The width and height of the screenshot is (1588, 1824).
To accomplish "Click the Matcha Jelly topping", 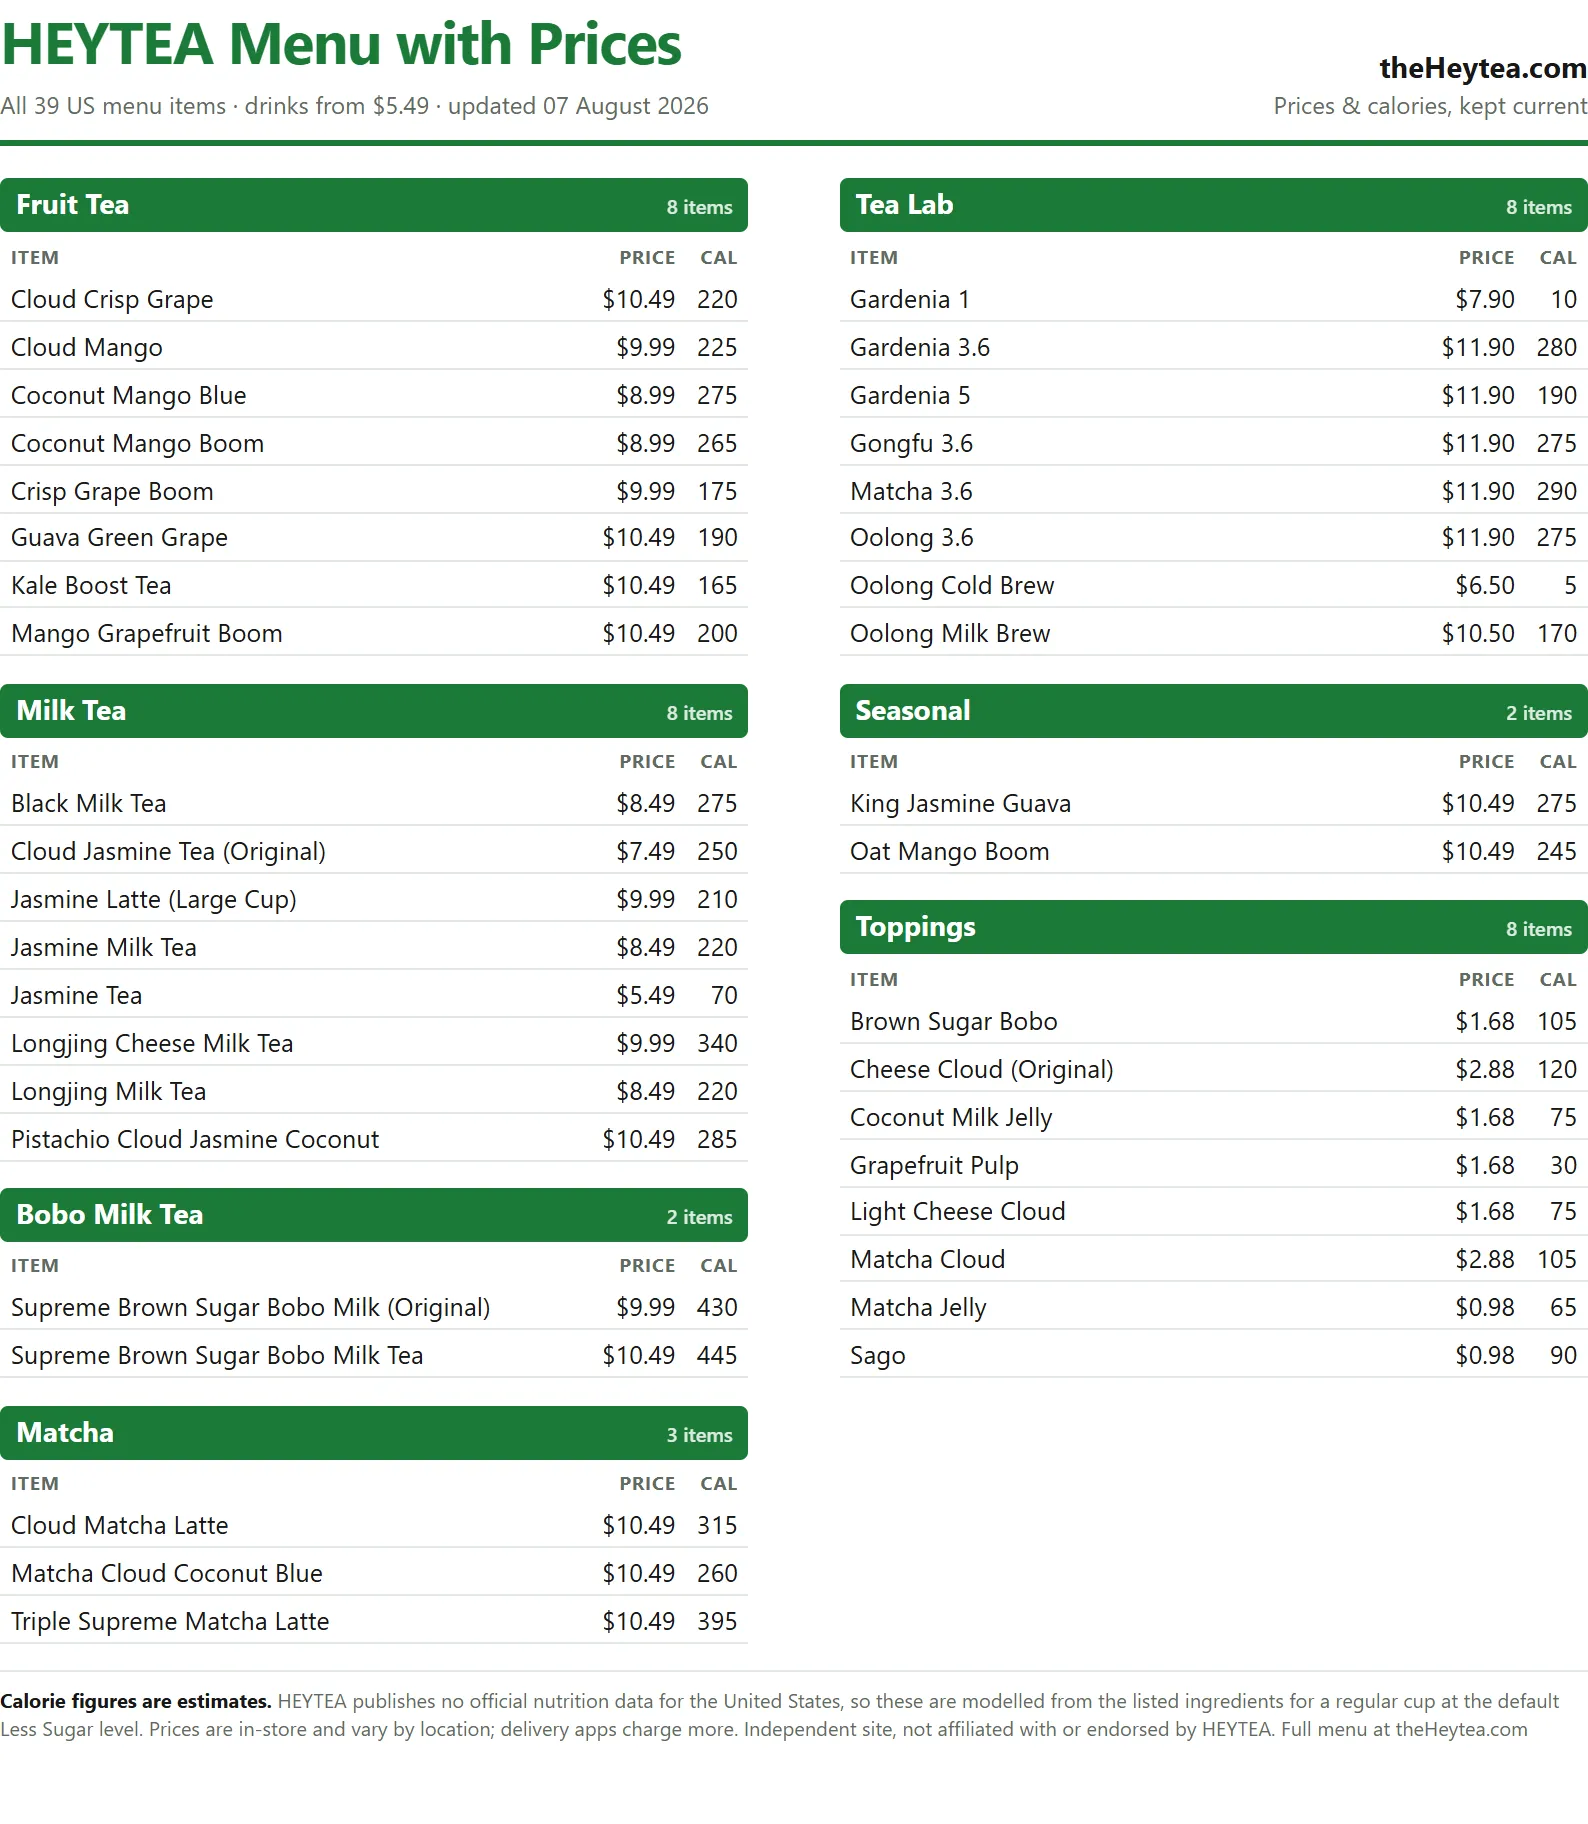I will [x=1213, y=1307].
